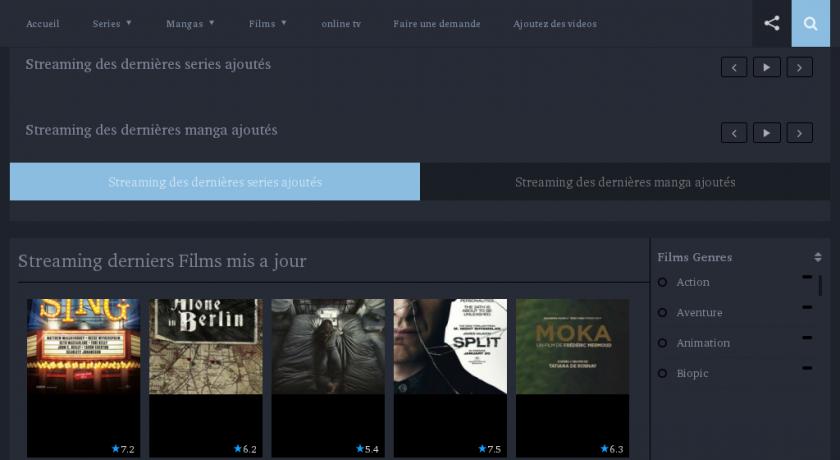The image size is (840, 460).
Task: Select the Animation genre radio button
Action: click(663, 343)
